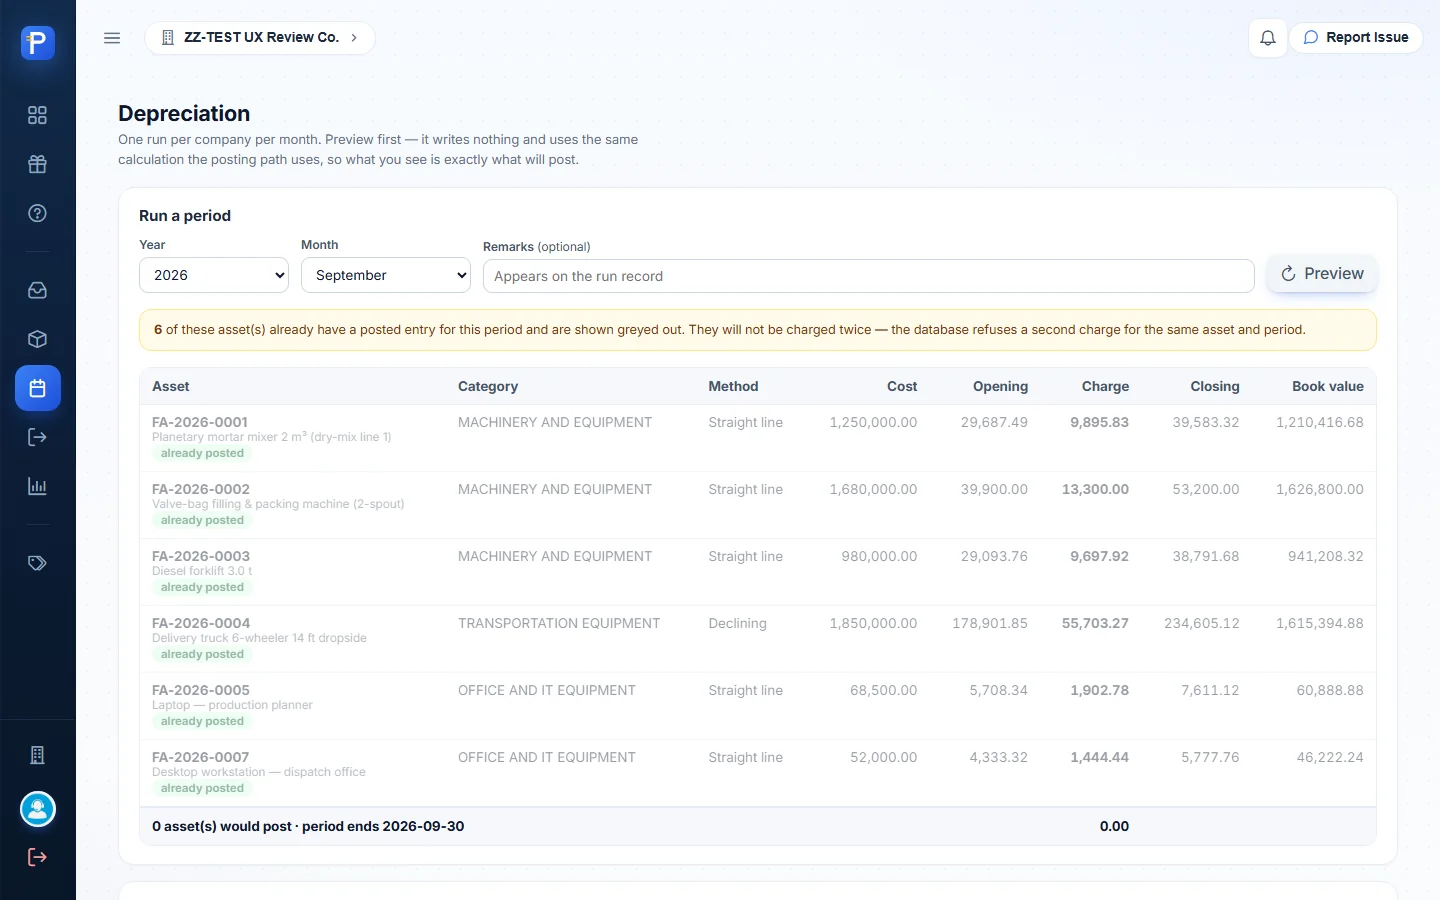1440x900 pixels.
Task: Click the Opening column header
Action: coord(1000,386)
